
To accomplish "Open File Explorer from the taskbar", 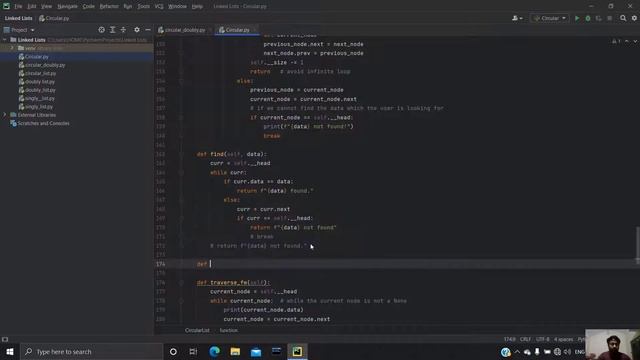I will point(235,351).
